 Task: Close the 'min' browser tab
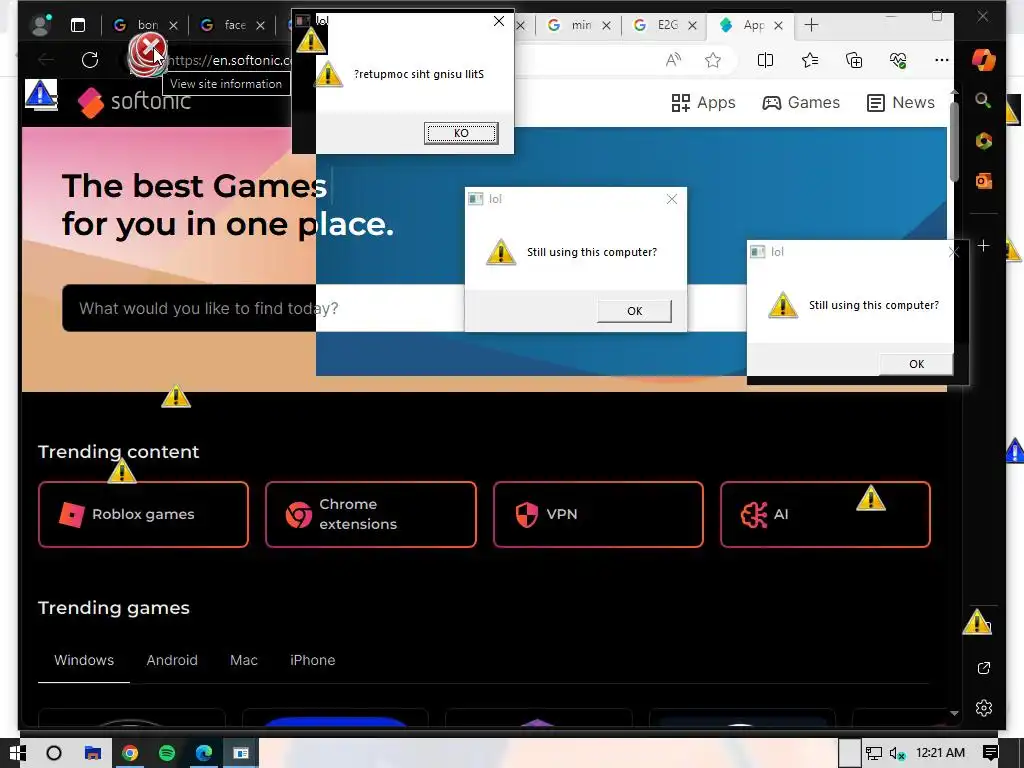607,25
